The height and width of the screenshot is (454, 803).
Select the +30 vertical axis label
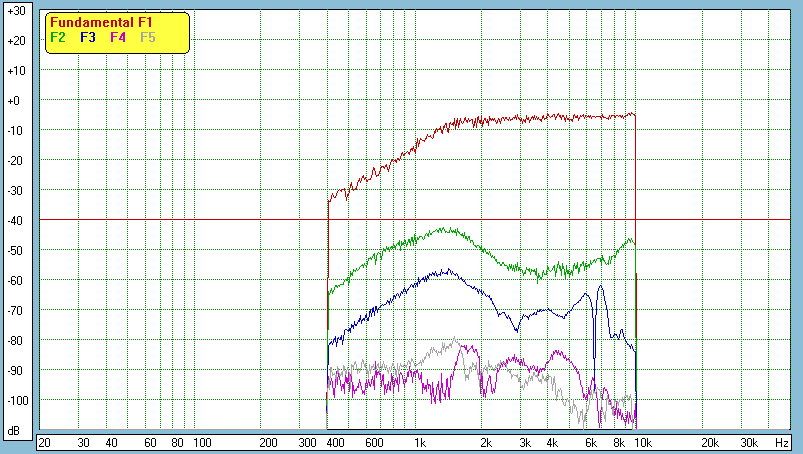click(x=15, y=11)
